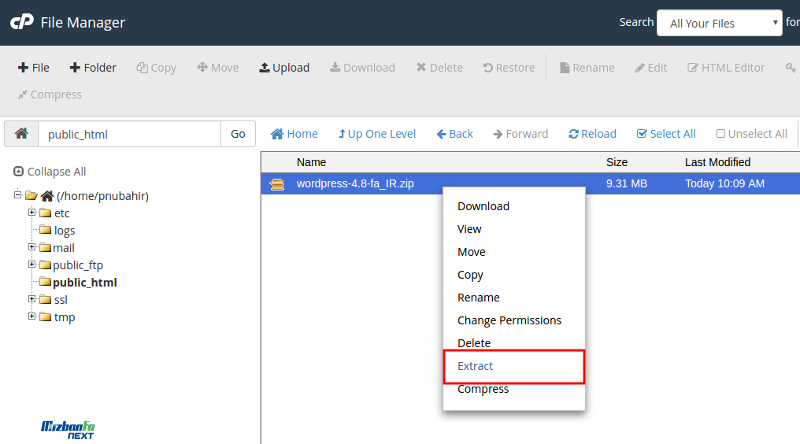Screen dimensions: 800x444
Task: Open the All Your Files search dropdown
Action: 718,22
